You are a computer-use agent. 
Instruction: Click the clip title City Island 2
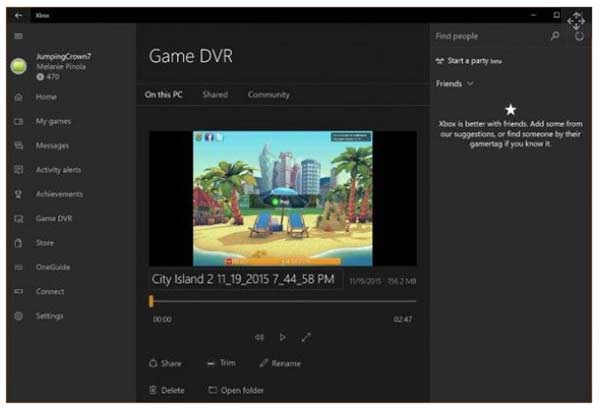[x=243, y=279]
